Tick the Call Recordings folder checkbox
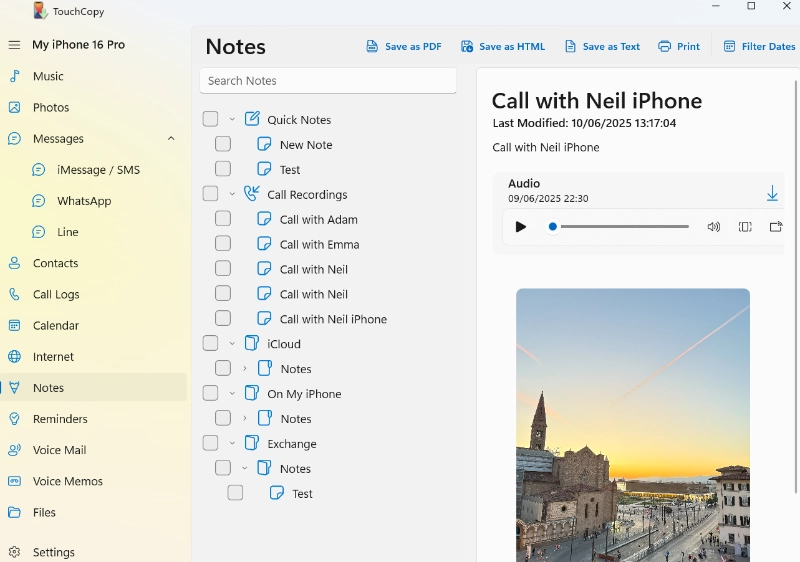 [x=210, y=194]
